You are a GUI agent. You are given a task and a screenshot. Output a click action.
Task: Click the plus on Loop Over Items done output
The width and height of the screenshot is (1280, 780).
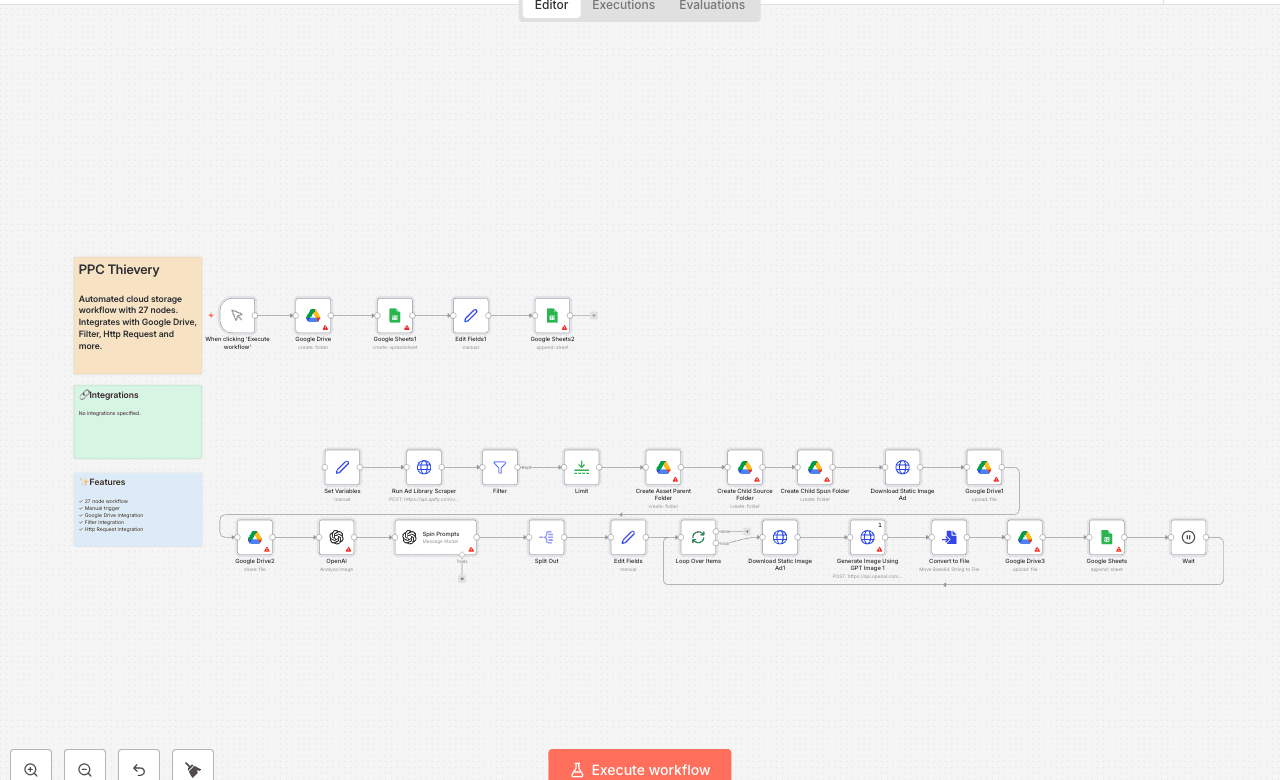(x=747, y=531)
